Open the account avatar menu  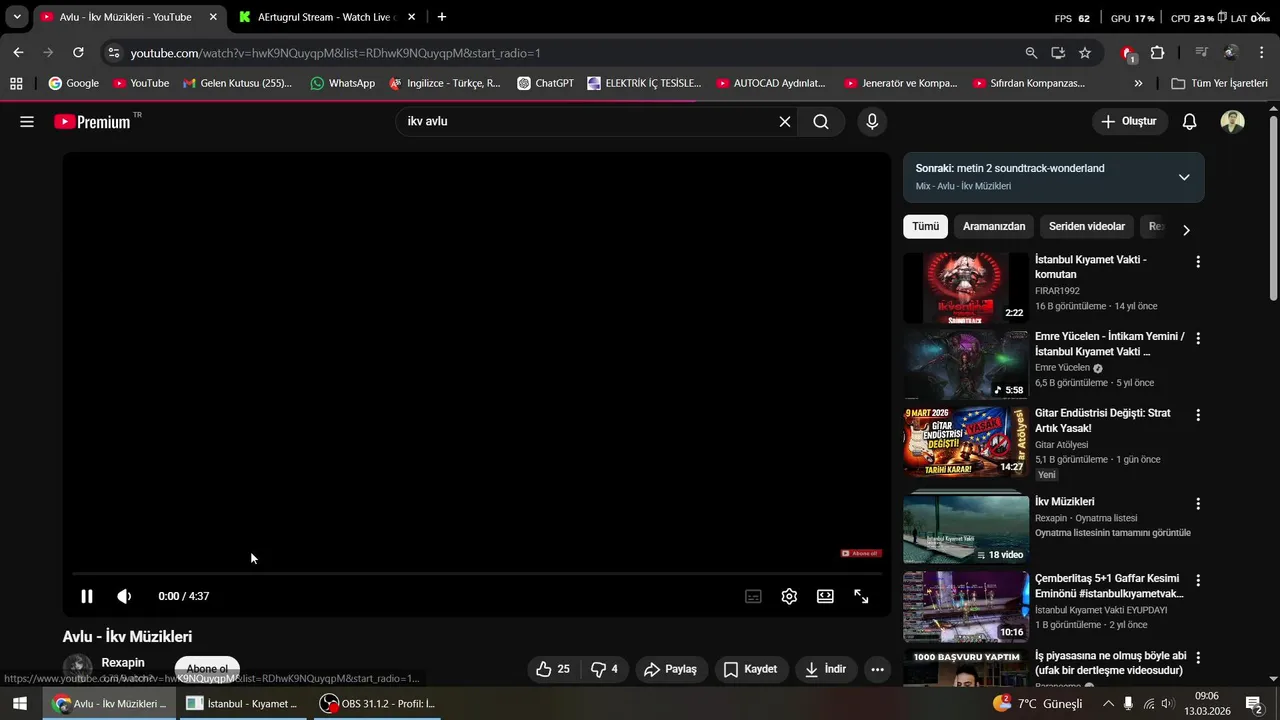pos(1232,122)
